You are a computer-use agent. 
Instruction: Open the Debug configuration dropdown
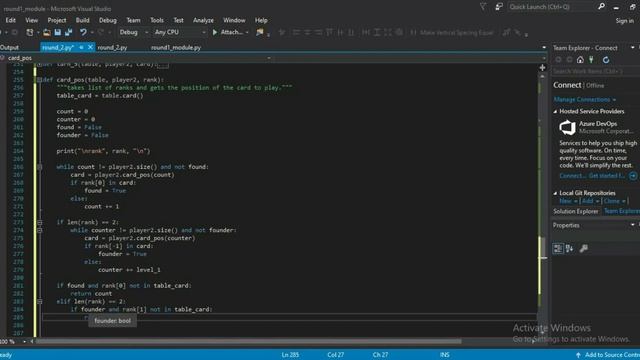[x=133, y=32]
